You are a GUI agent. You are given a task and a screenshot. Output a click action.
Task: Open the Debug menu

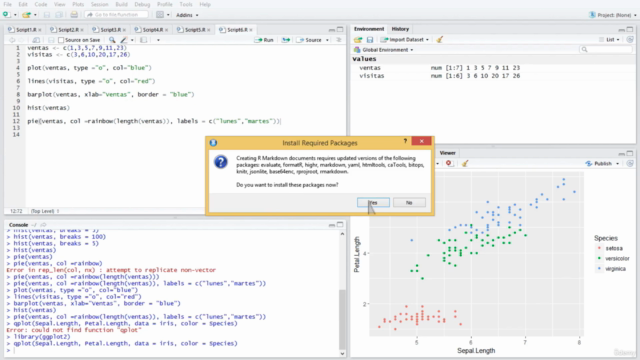click(142, 4)
